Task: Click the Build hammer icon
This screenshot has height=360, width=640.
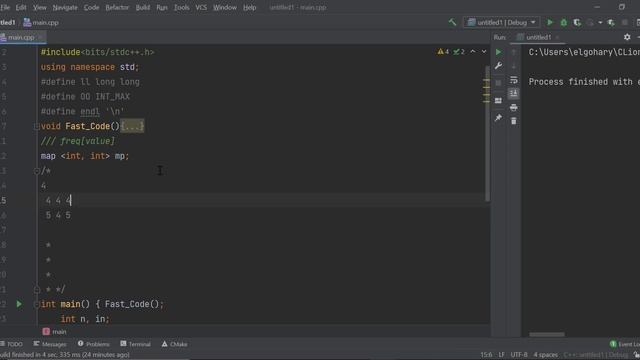Action: [452, 22]
